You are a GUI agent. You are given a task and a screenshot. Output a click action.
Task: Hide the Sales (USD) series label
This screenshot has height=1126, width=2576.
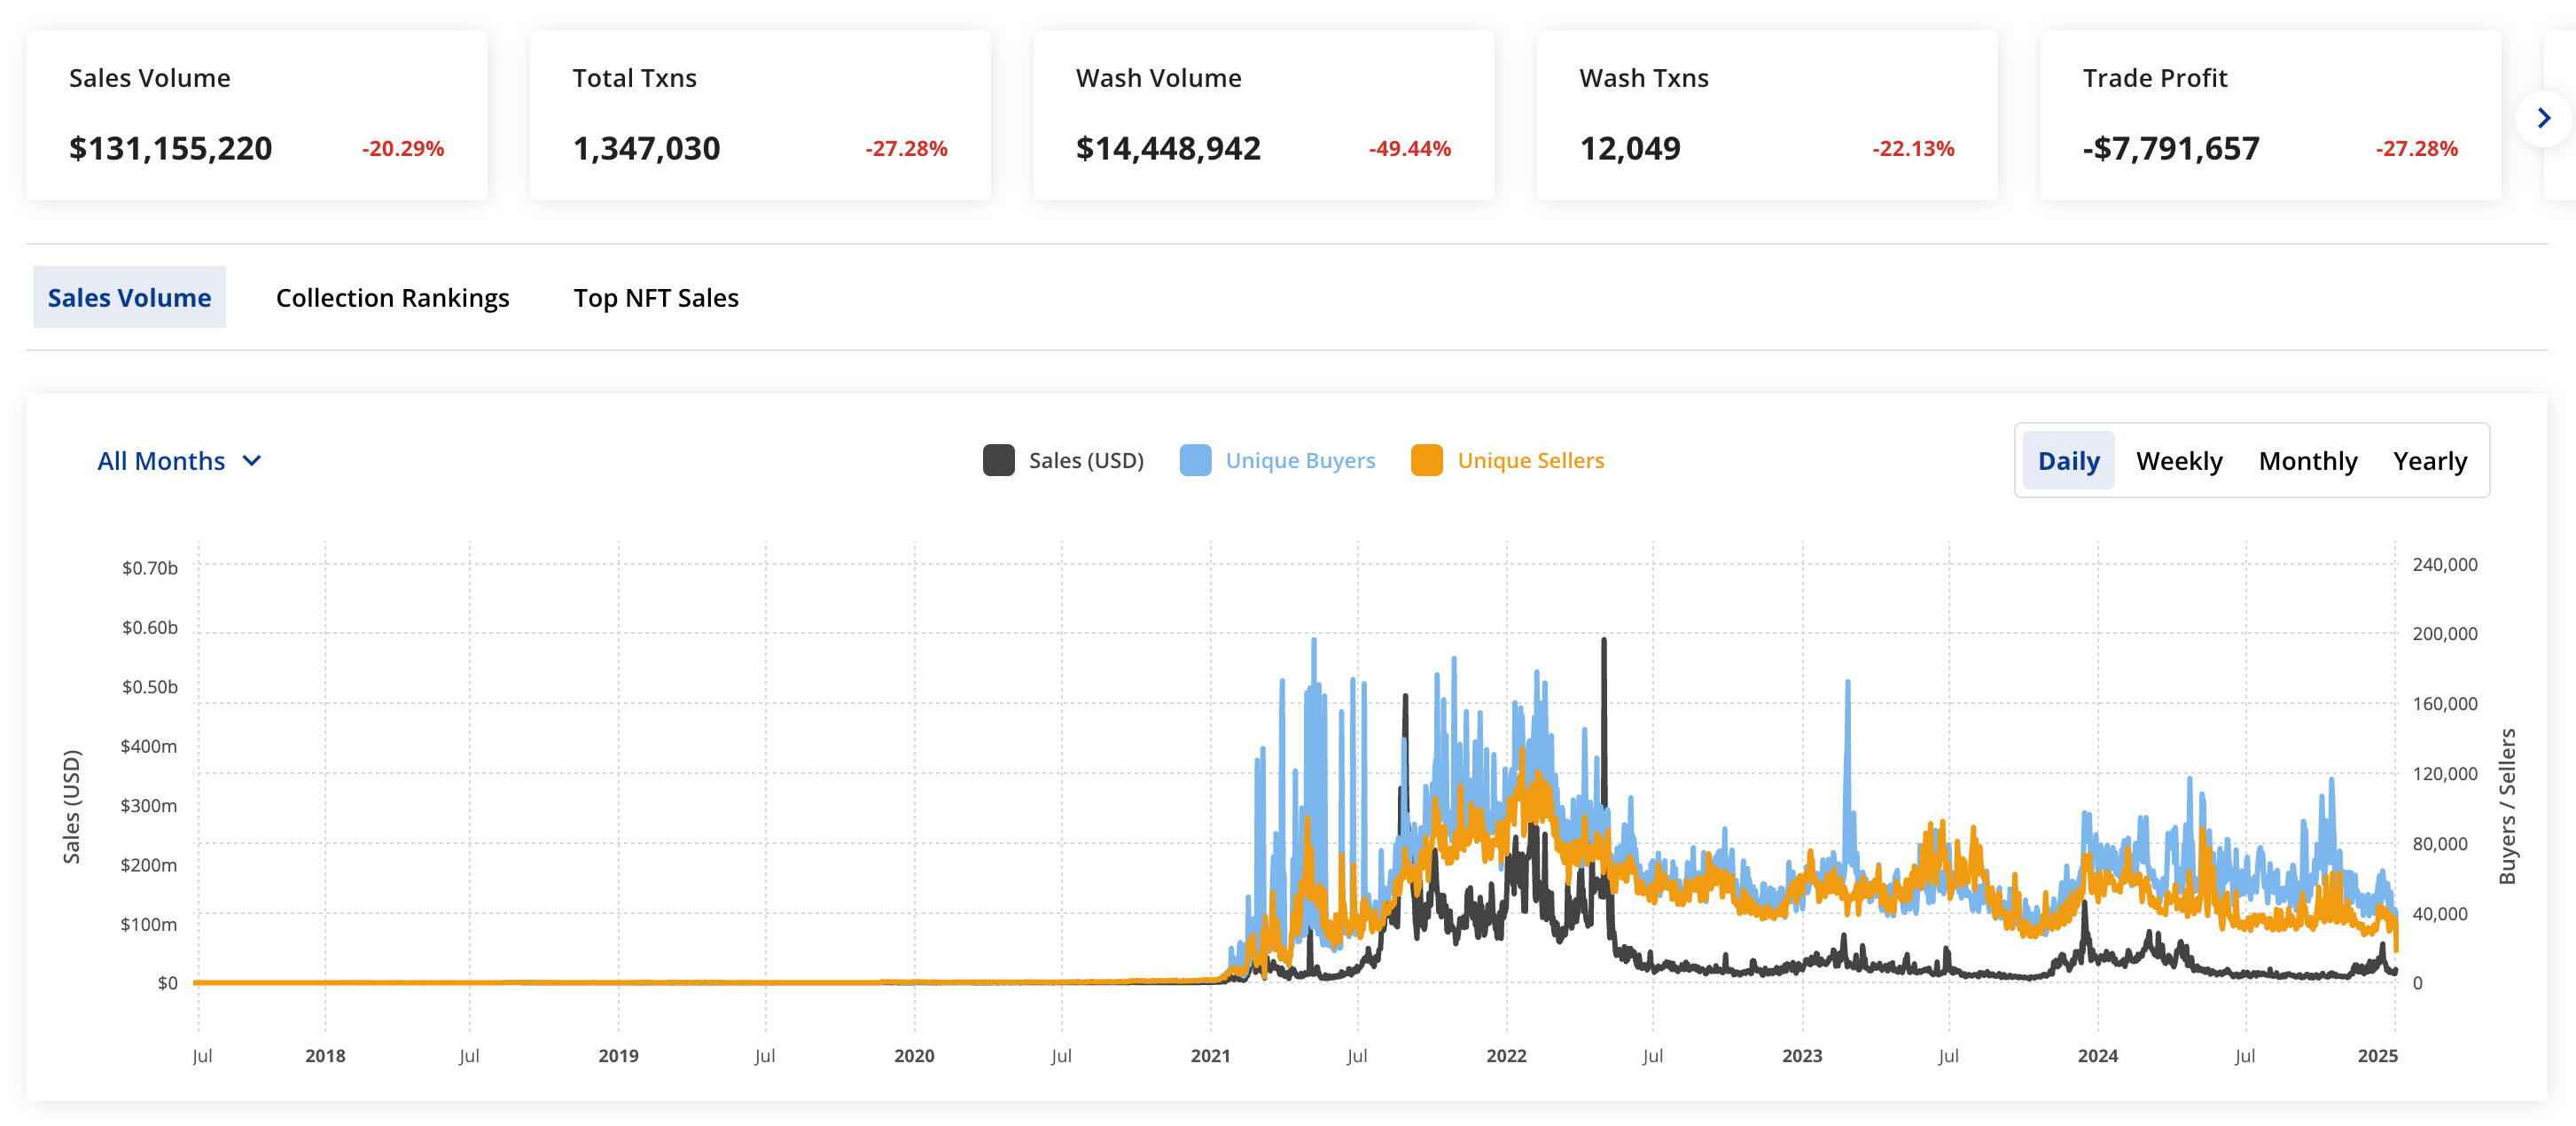(1085, 461)
